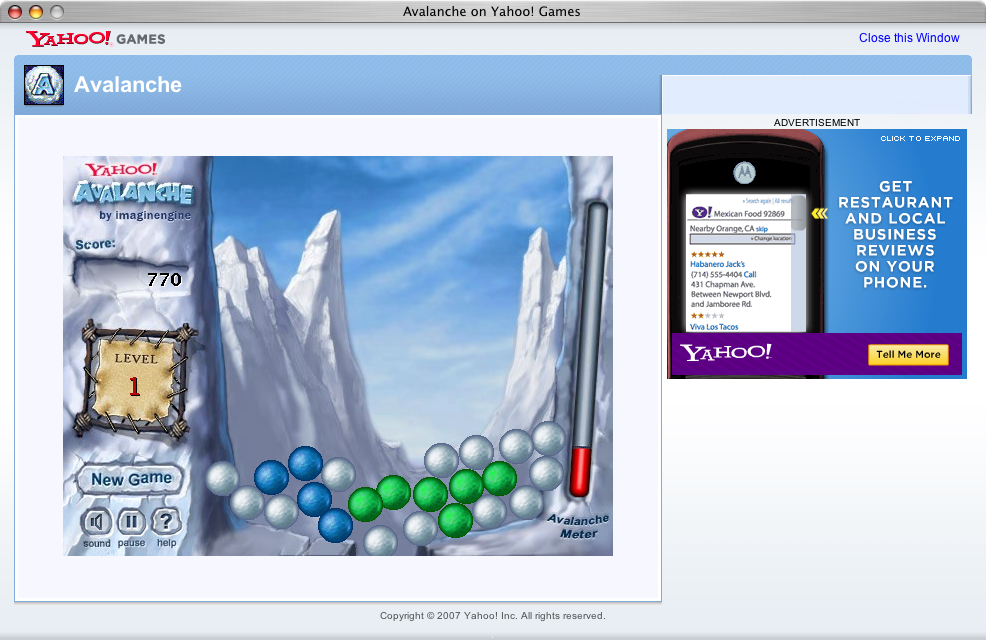Screen dimensions: 986x640
Task: Click the Avalanche Meter label
Action: [x=579, y=527]
